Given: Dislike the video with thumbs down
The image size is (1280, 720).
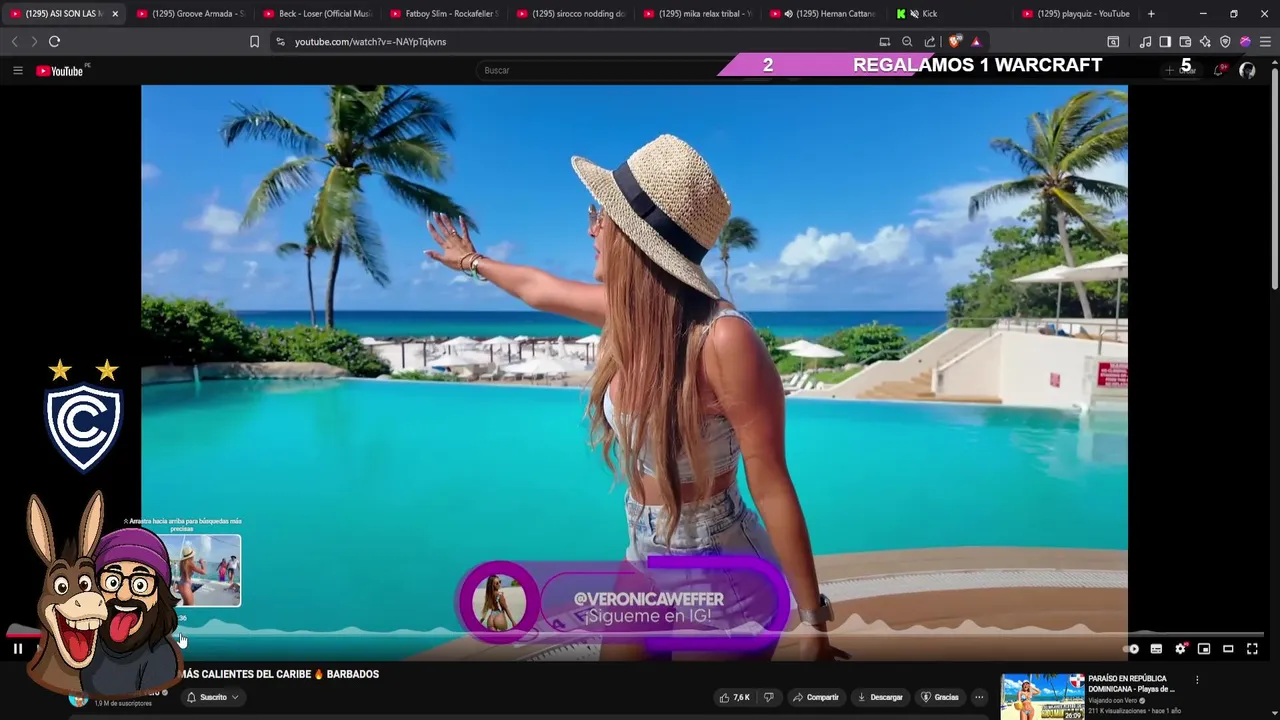Looking at the screenshot, I should pyautogui.click(x=769, y=697).
